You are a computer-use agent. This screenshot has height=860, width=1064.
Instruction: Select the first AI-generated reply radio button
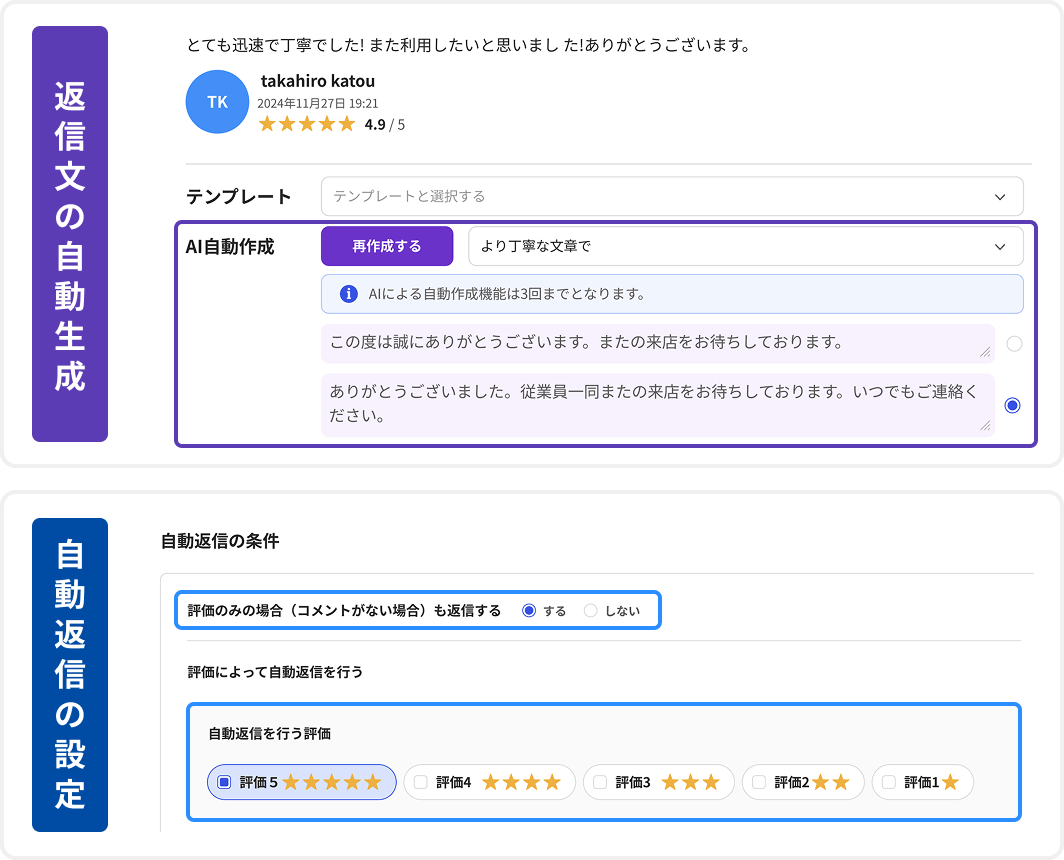[x=1015, y=343]
